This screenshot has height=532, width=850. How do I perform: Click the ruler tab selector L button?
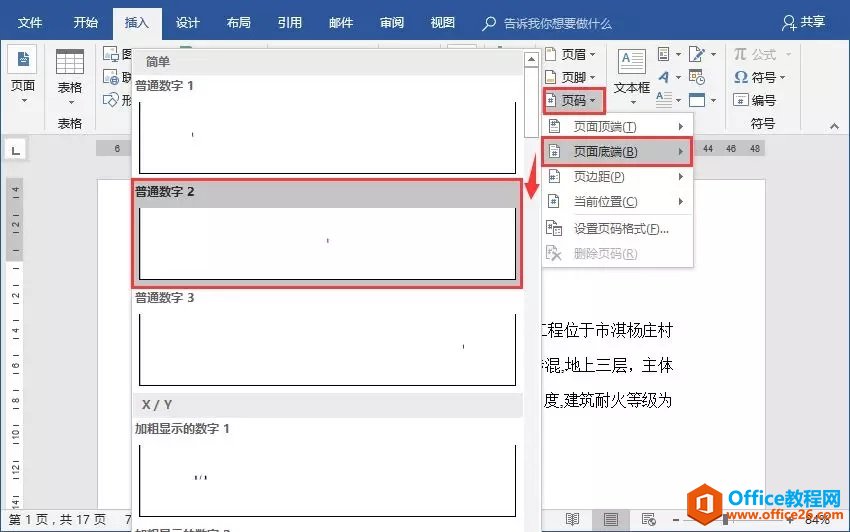(x=16, y=149)
